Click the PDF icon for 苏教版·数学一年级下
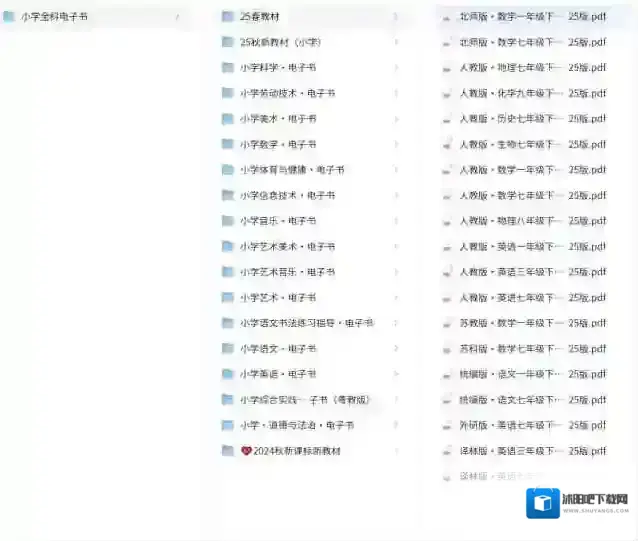Image resolution: width=638 pixels, height=541 pixels. [x=447, y=324]
